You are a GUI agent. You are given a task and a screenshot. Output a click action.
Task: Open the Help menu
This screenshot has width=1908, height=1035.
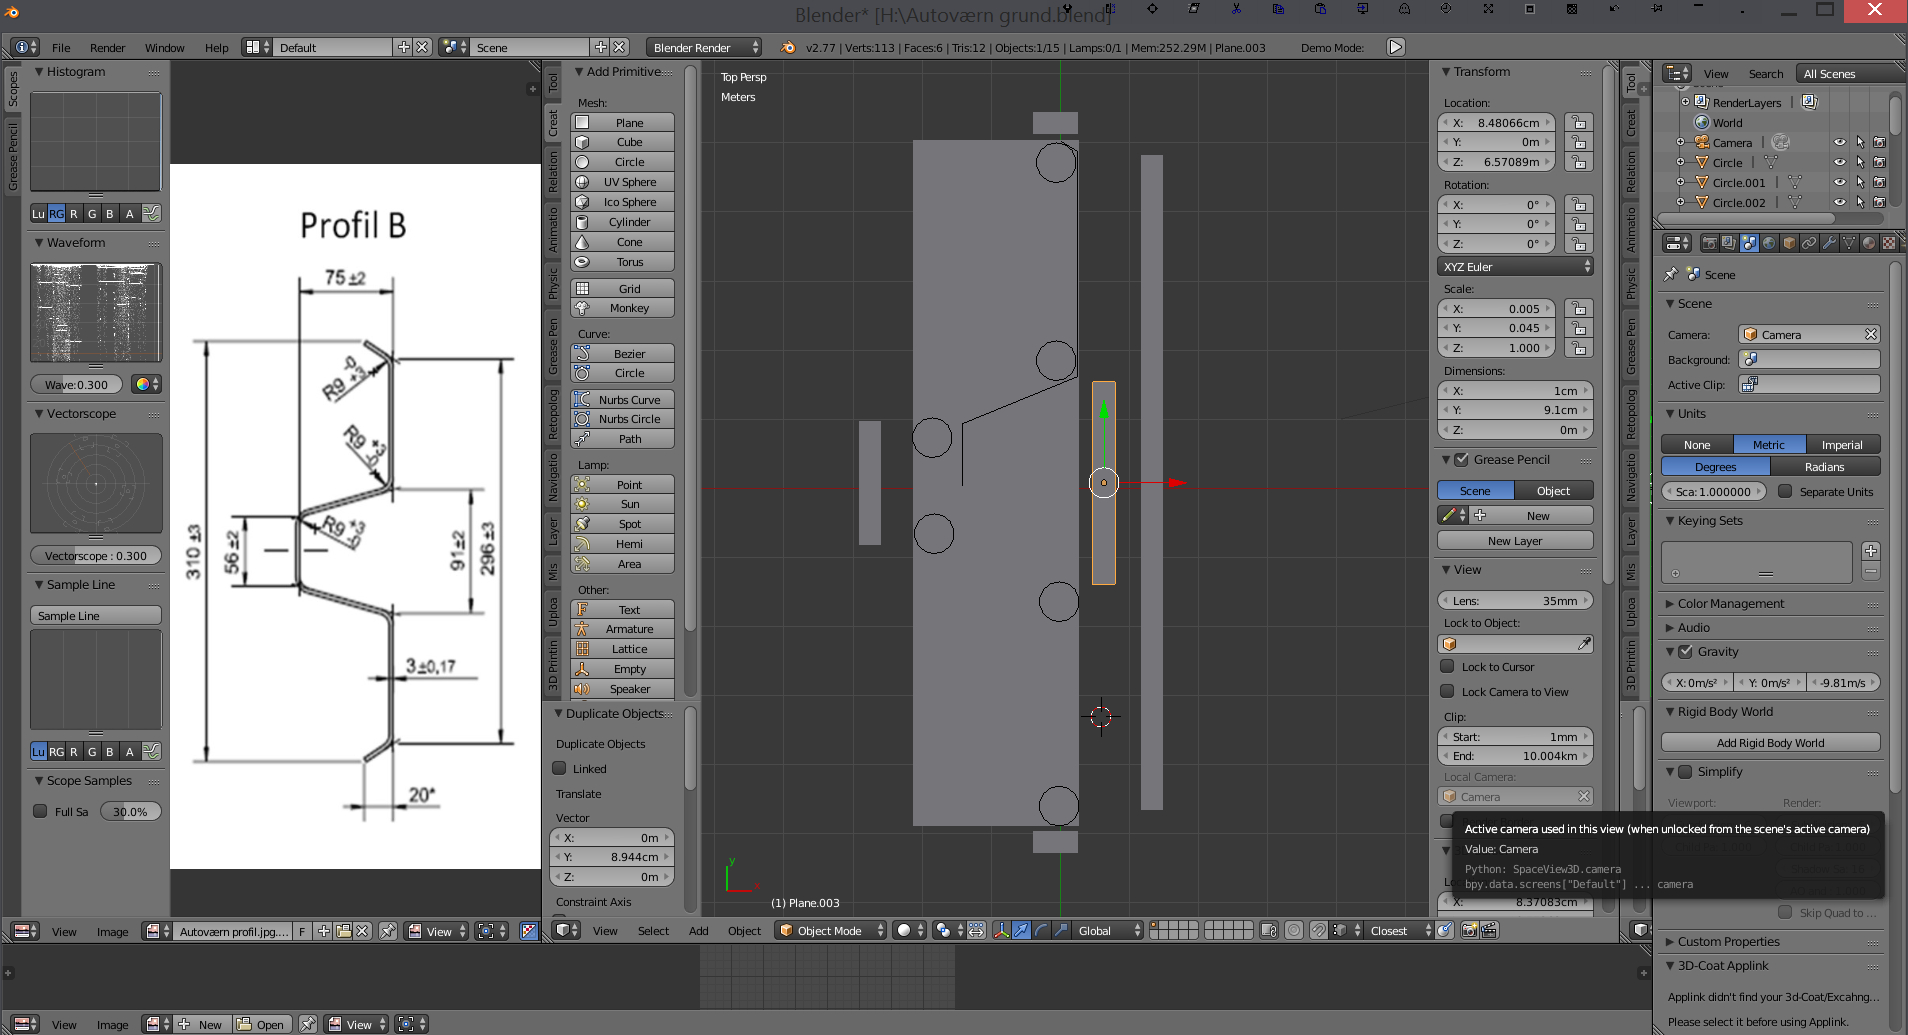click(x=216, y=47)
